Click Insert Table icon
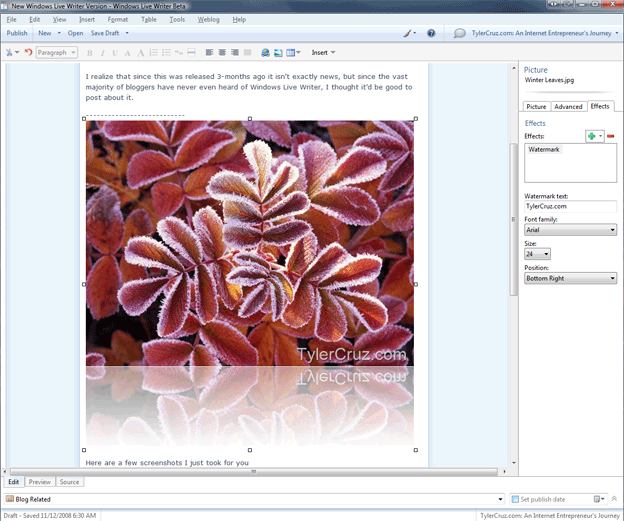This screenshot has height=521, width=624. click(291, 53)
